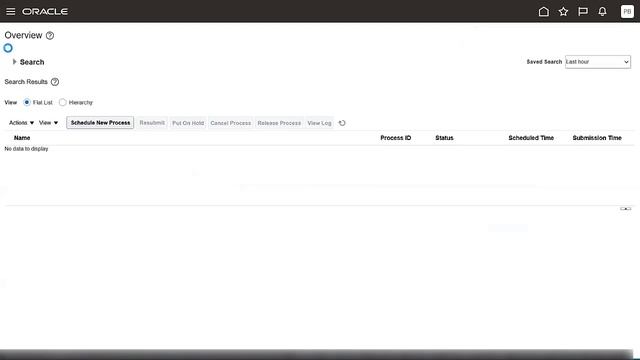Click the Release Process button

[x=279, y=123]
